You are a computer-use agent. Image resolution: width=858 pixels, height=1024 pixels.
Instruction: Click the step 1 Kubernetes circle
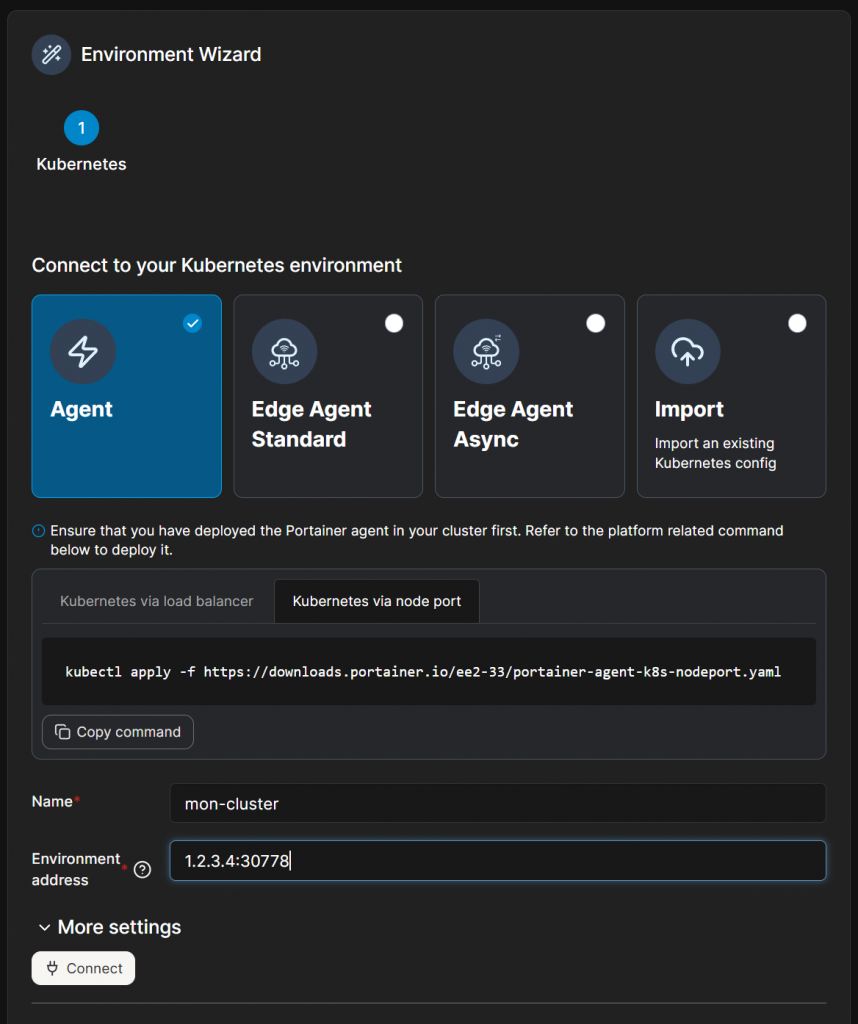pyautogui.click(x=81, y=128)
